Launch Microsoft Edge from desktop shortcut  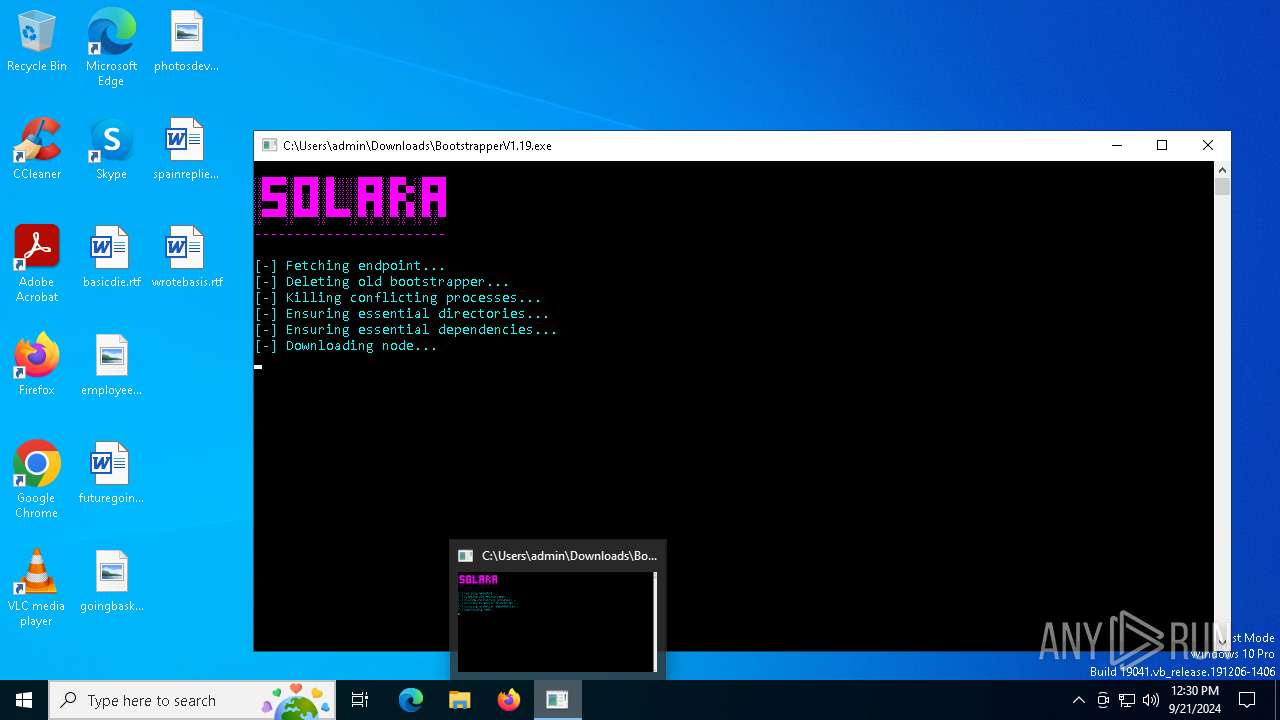(x=111, y=48)
